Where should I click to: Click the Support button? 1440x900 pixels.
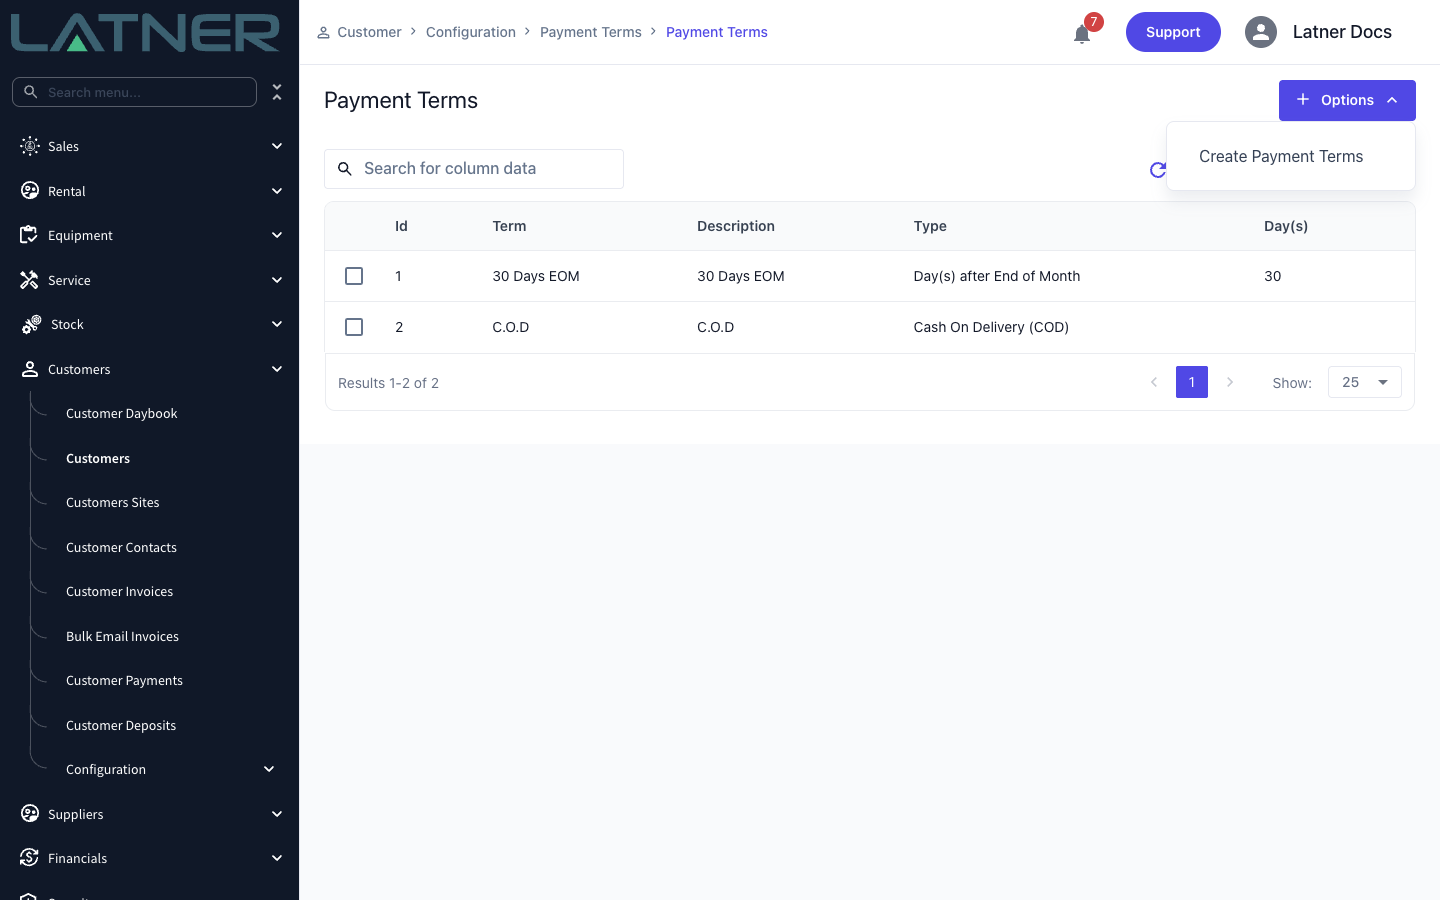click(x=1173, y=32)
